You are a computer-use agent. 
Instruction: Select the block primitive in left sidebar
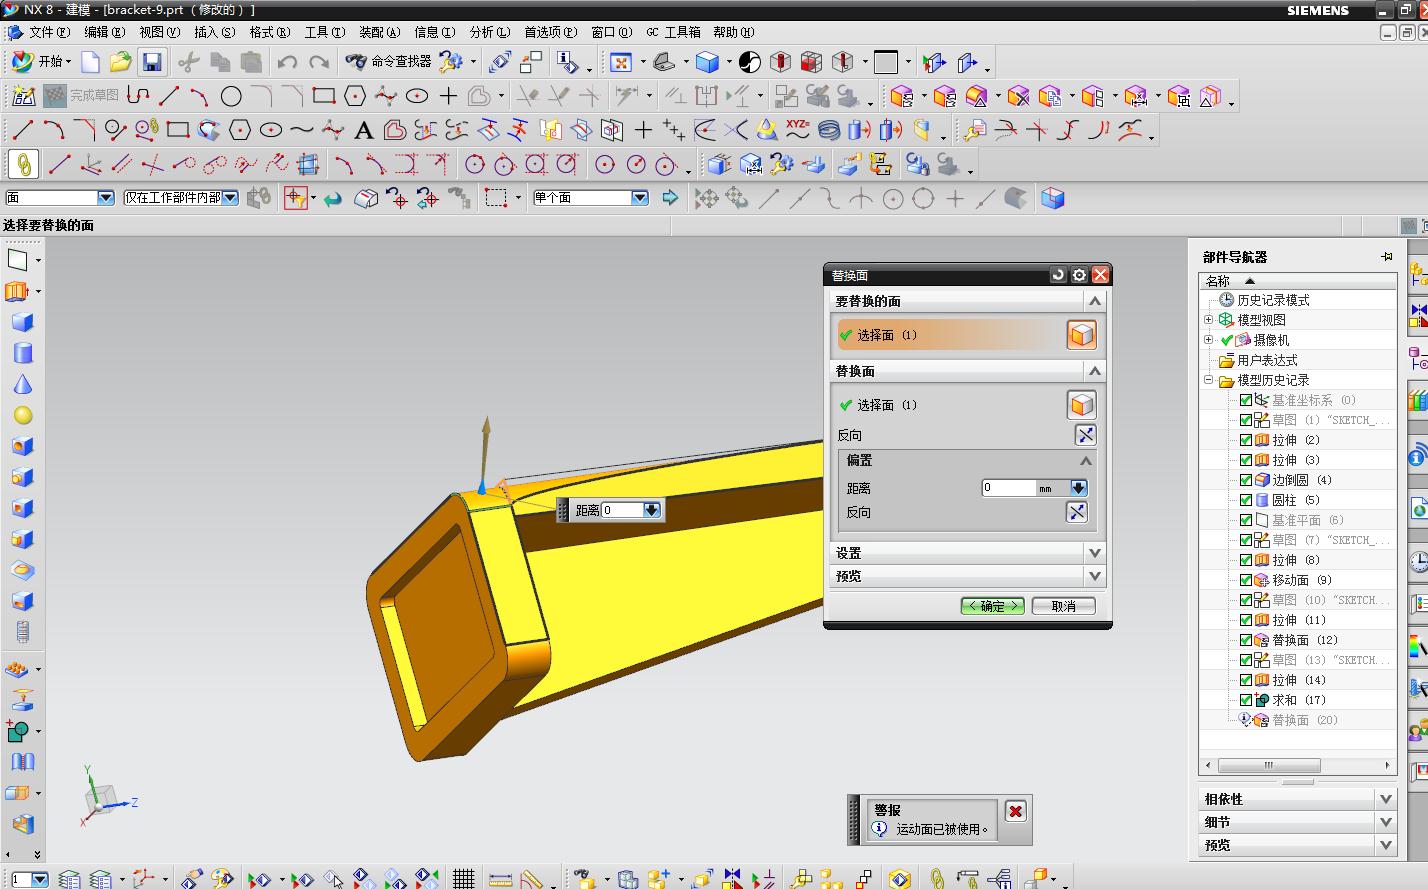(22, 322)
